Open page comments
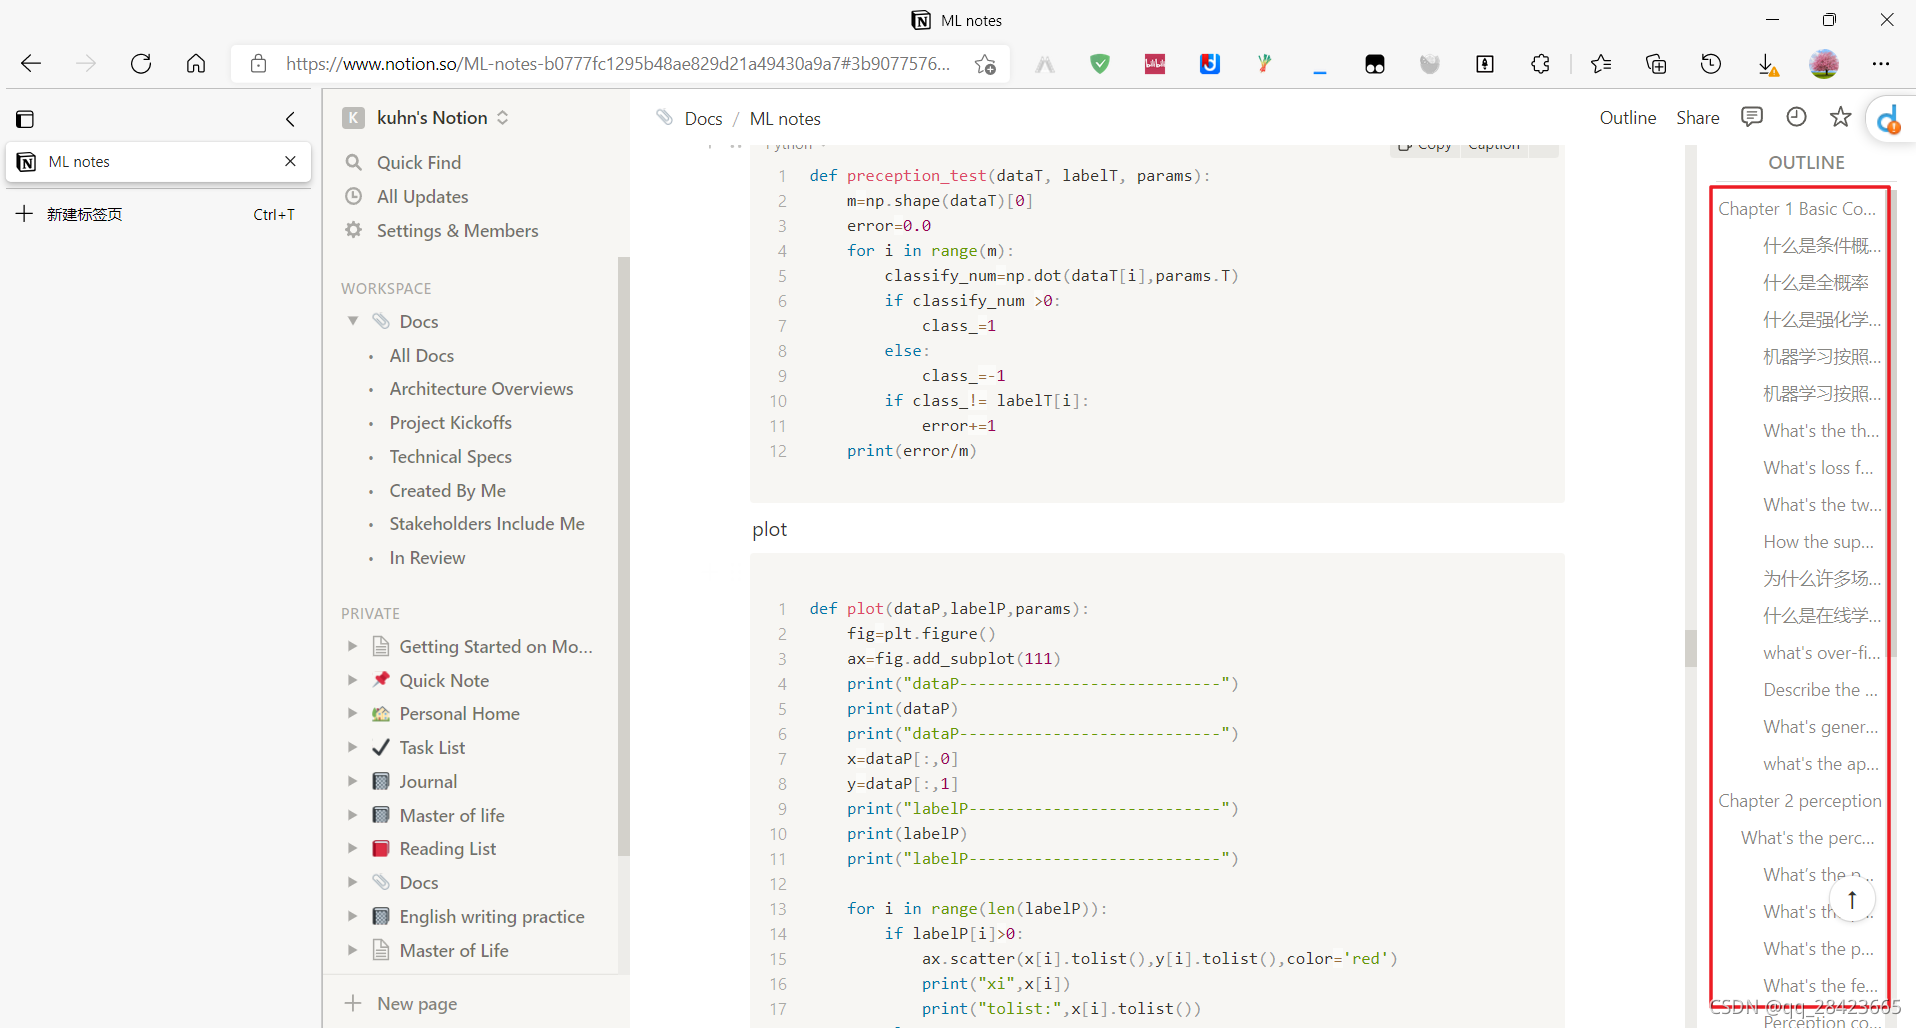Viewport: 1916px width, 1028px height. pos(1751,117)
